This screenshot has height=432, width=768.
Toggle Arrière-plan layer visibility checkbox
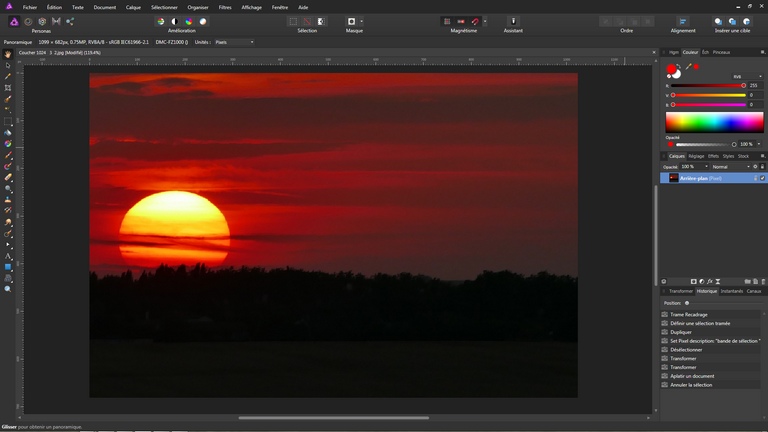coord(763,178)
